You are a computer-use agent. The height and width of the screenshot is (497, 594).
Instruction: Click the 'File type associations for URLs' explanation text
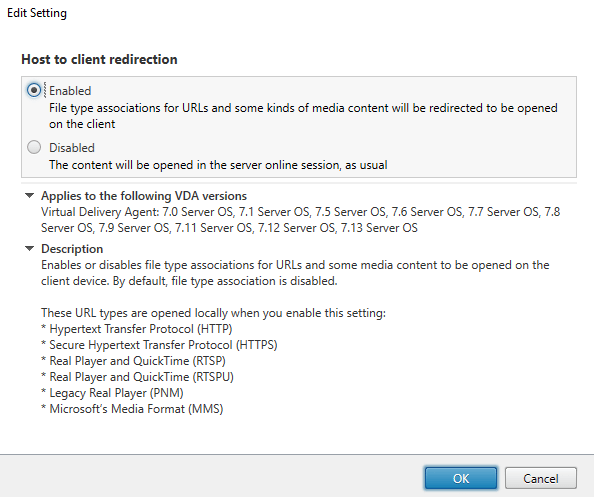pos(303,116)
